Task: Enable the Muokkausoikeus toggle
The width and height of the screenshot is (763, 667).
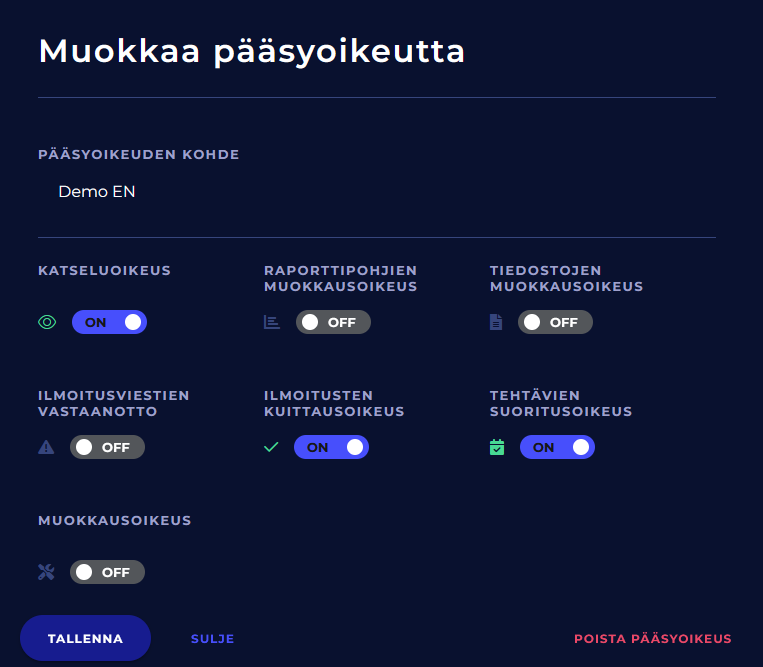Action: click(x=107, y=572)
